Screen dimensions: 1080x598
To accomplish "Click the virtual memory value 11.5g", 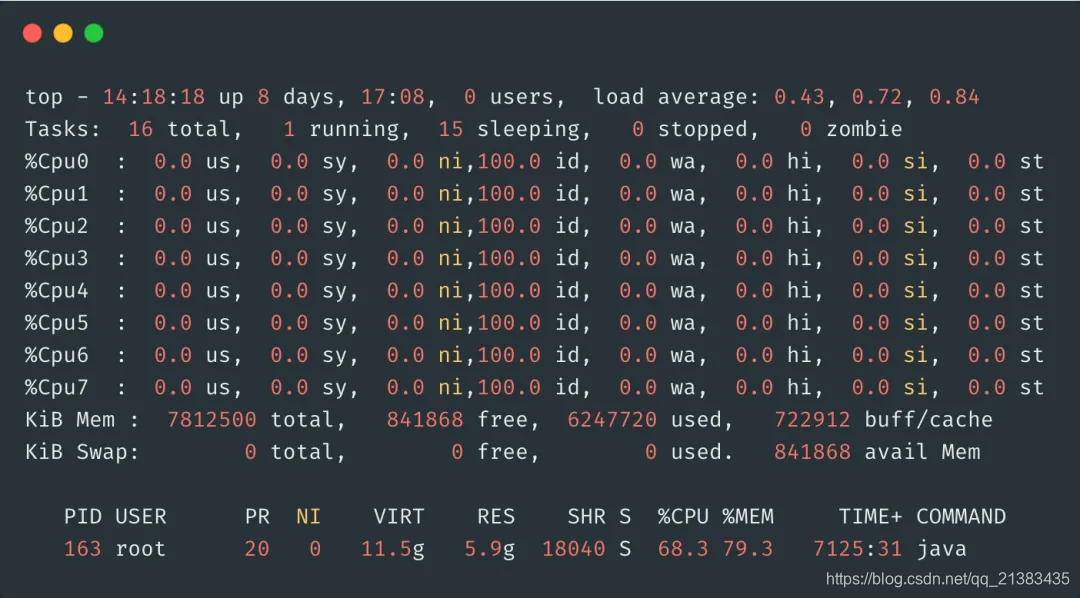I will tap(393, 549).
